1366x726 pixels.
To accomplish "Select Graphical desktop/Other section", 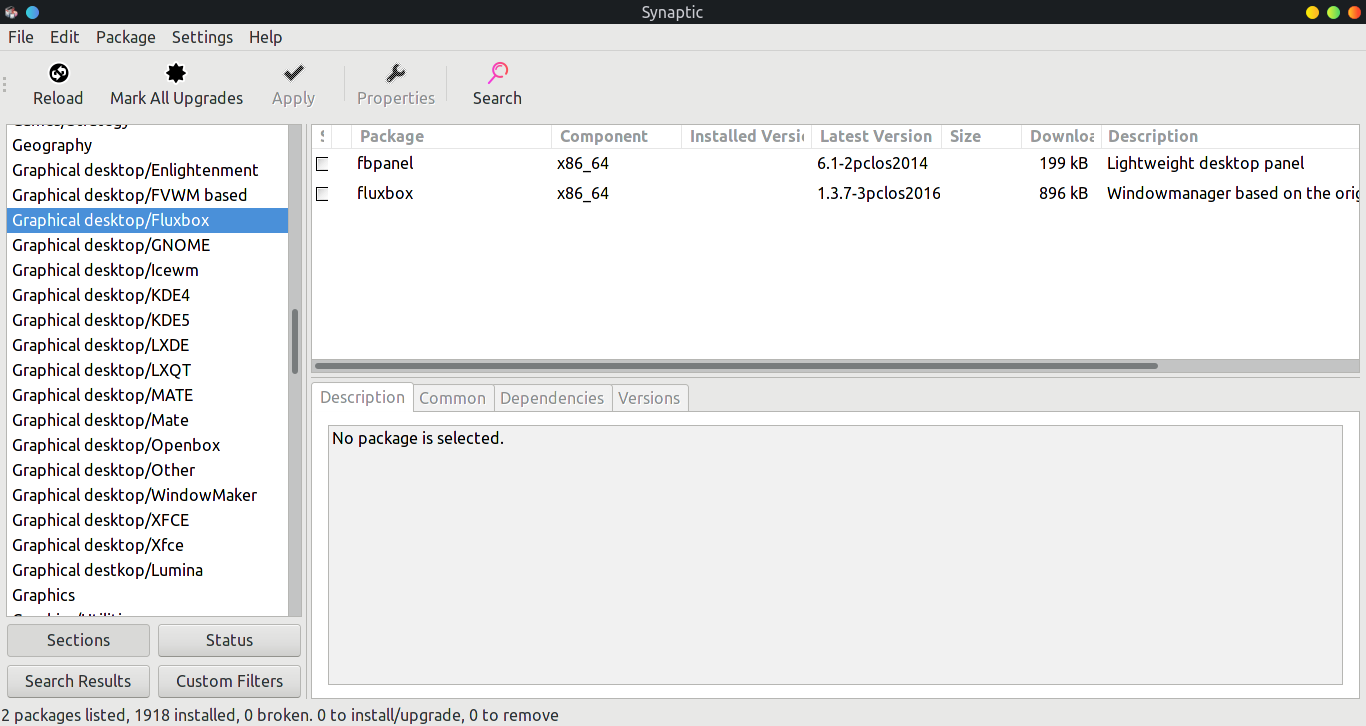I will tap(147, 470).
